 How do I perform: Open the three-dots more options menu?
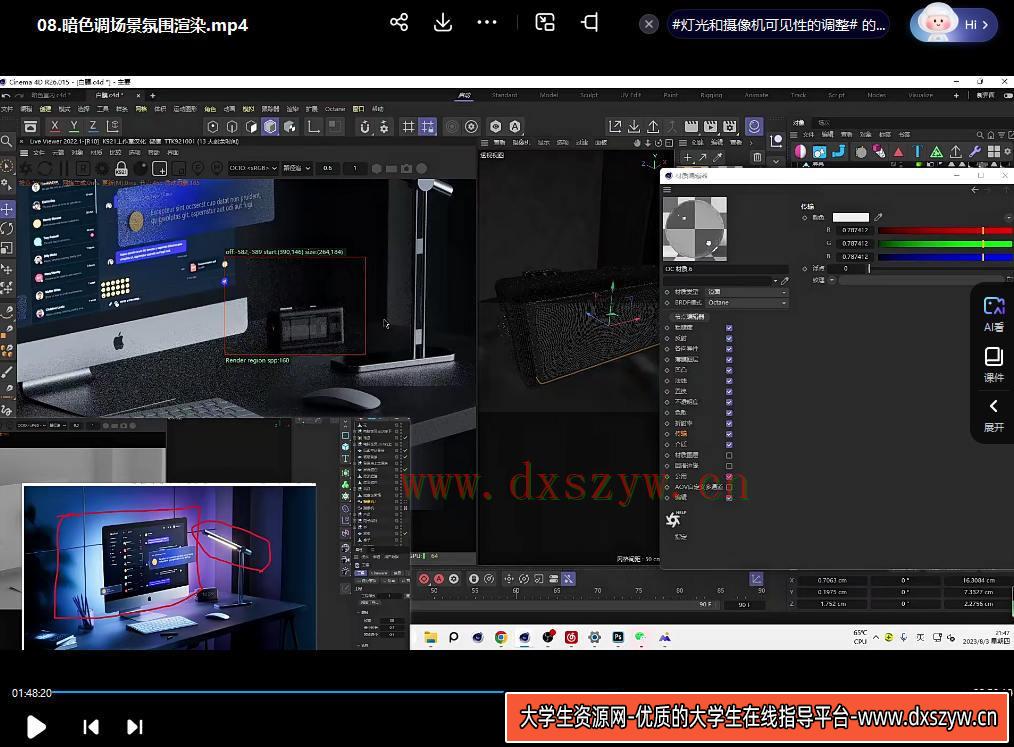[487, 23]
